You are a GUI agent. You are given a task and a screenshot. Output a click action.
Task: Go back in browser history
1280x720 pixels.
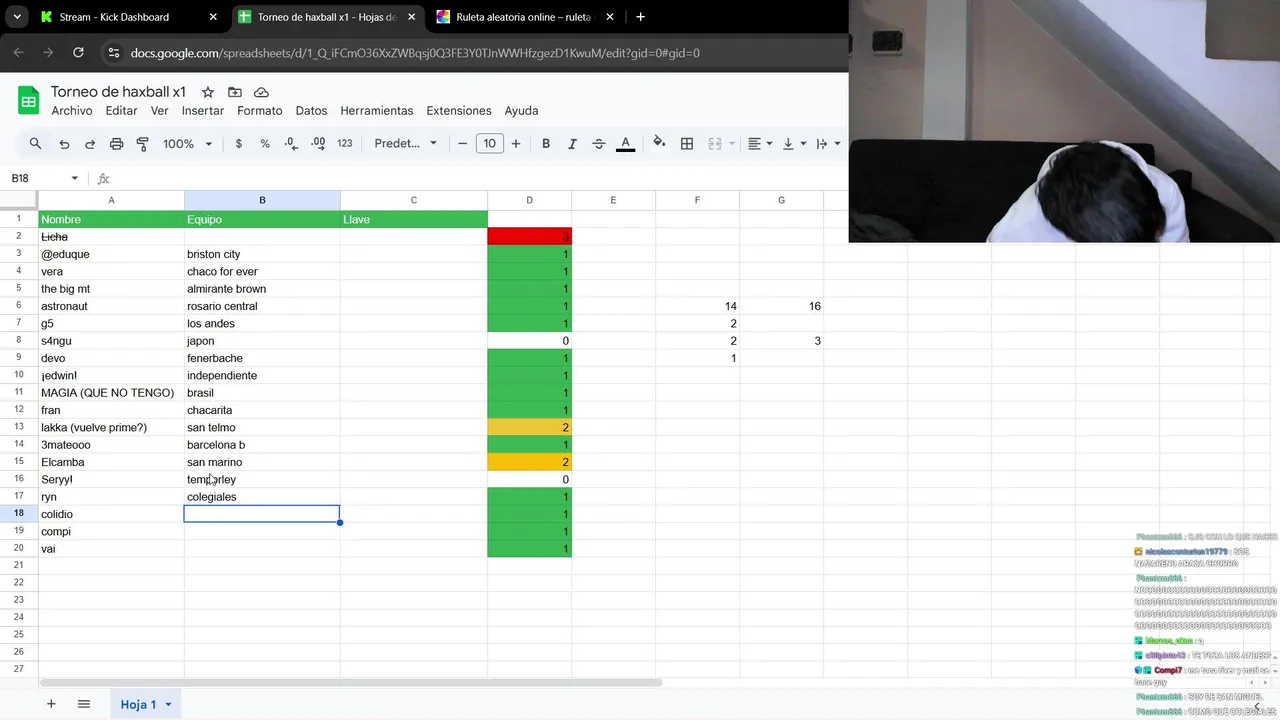[19, 53]
